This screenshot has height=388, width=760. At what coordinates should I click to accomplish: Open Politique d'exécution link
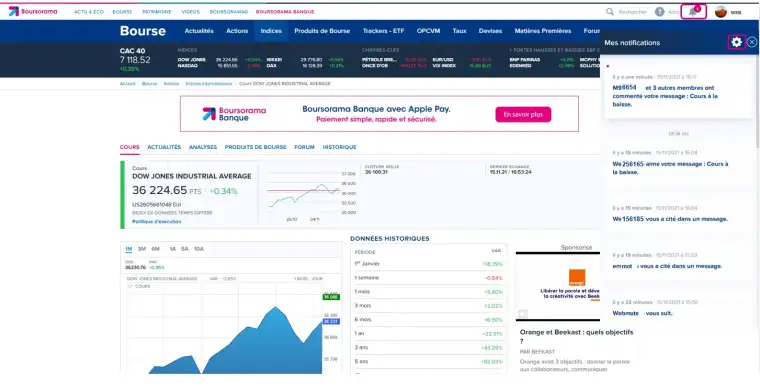coord(157,221)
